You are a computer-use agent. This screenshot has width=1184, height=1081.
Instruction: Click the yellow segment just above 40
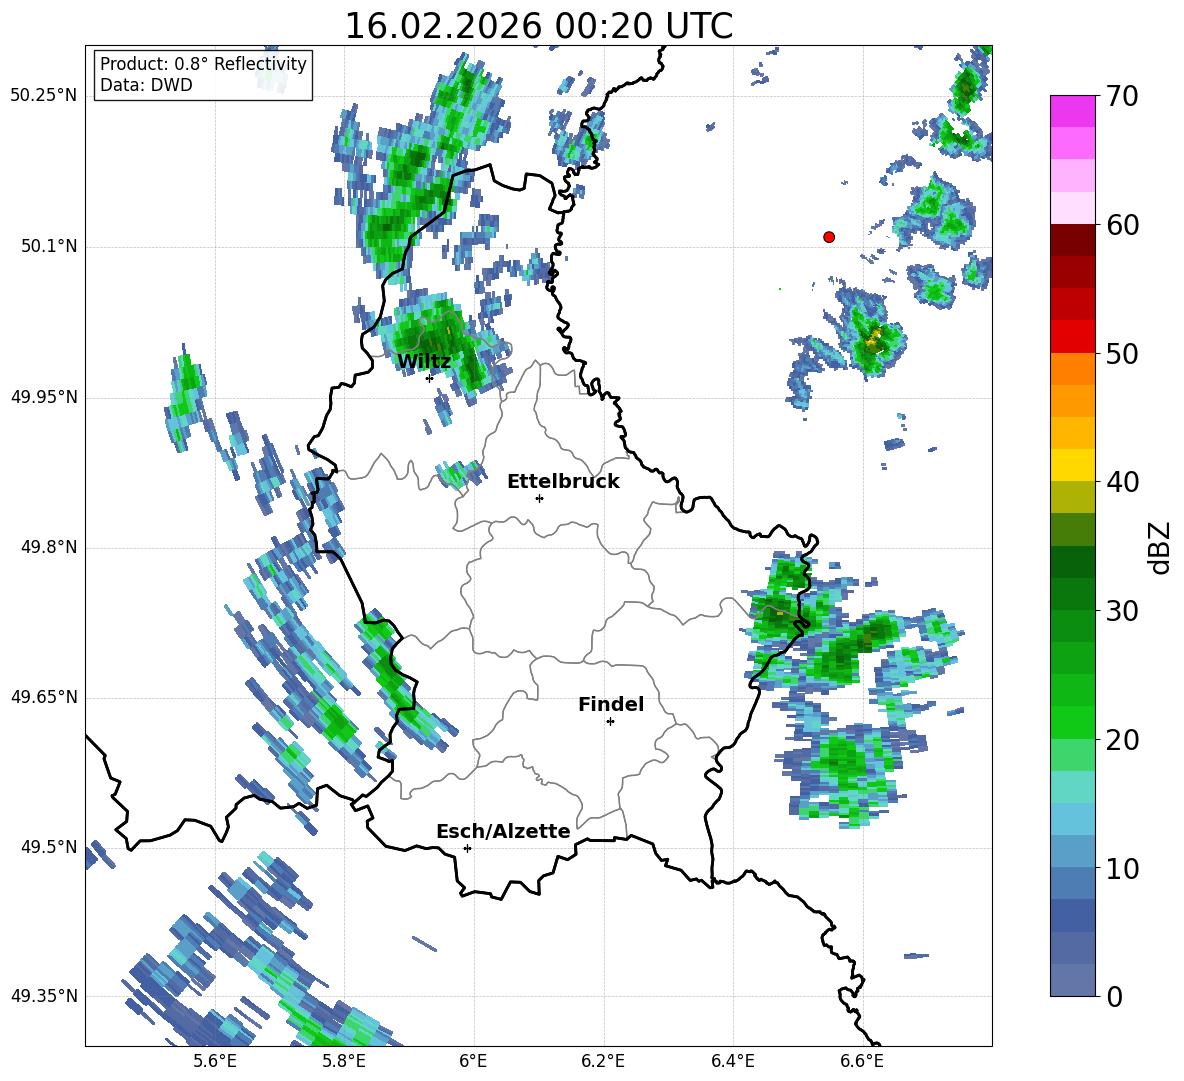coord(1072,465)
